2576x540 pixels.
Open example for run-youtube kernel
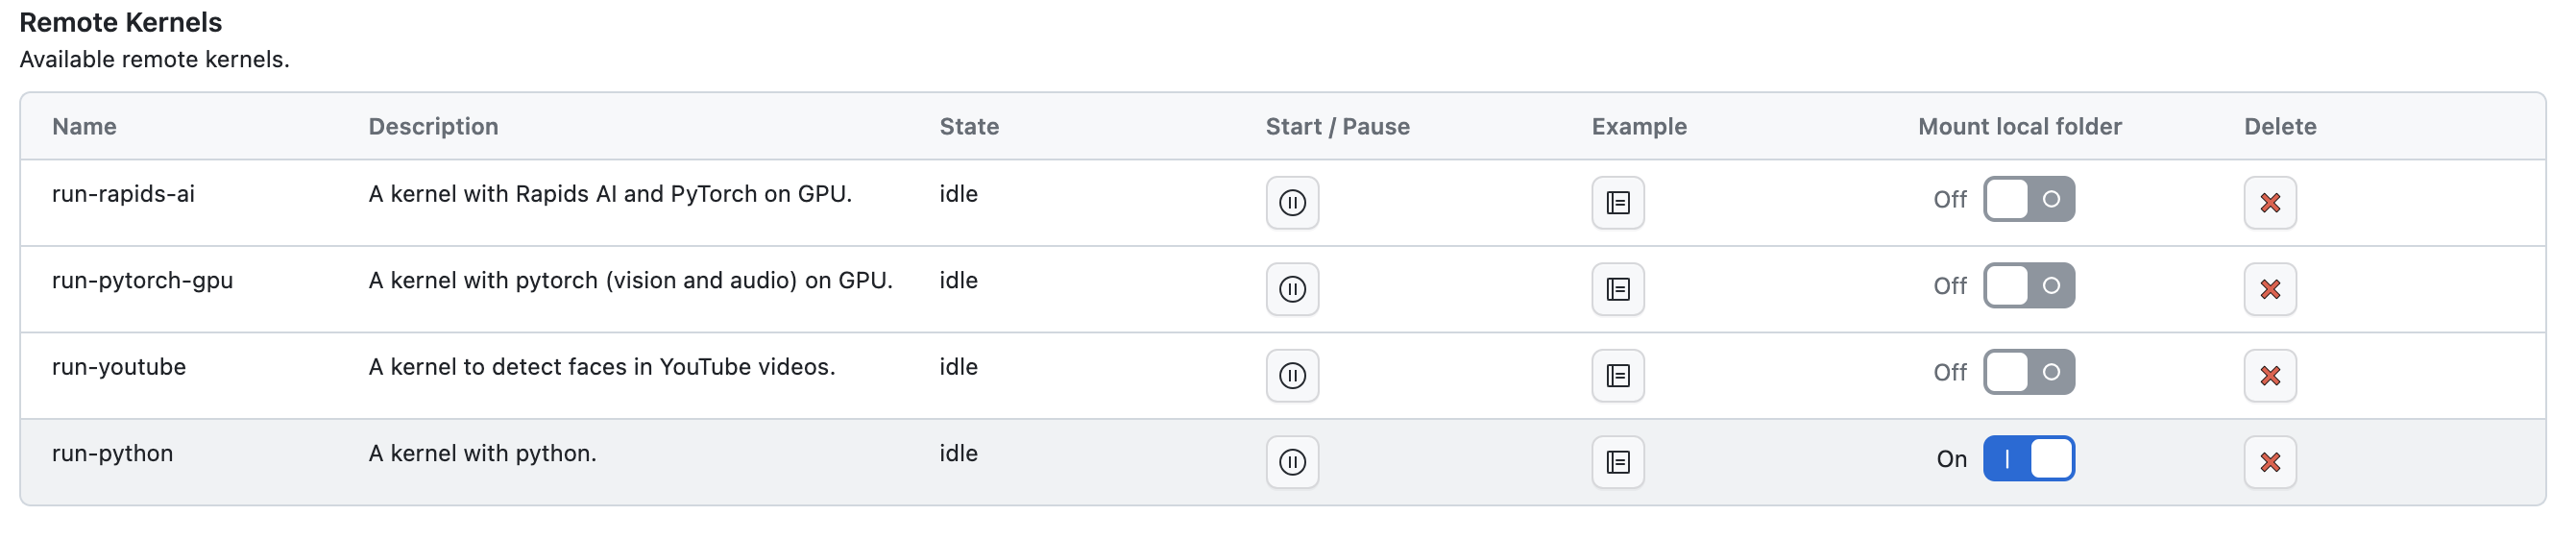1617,376
